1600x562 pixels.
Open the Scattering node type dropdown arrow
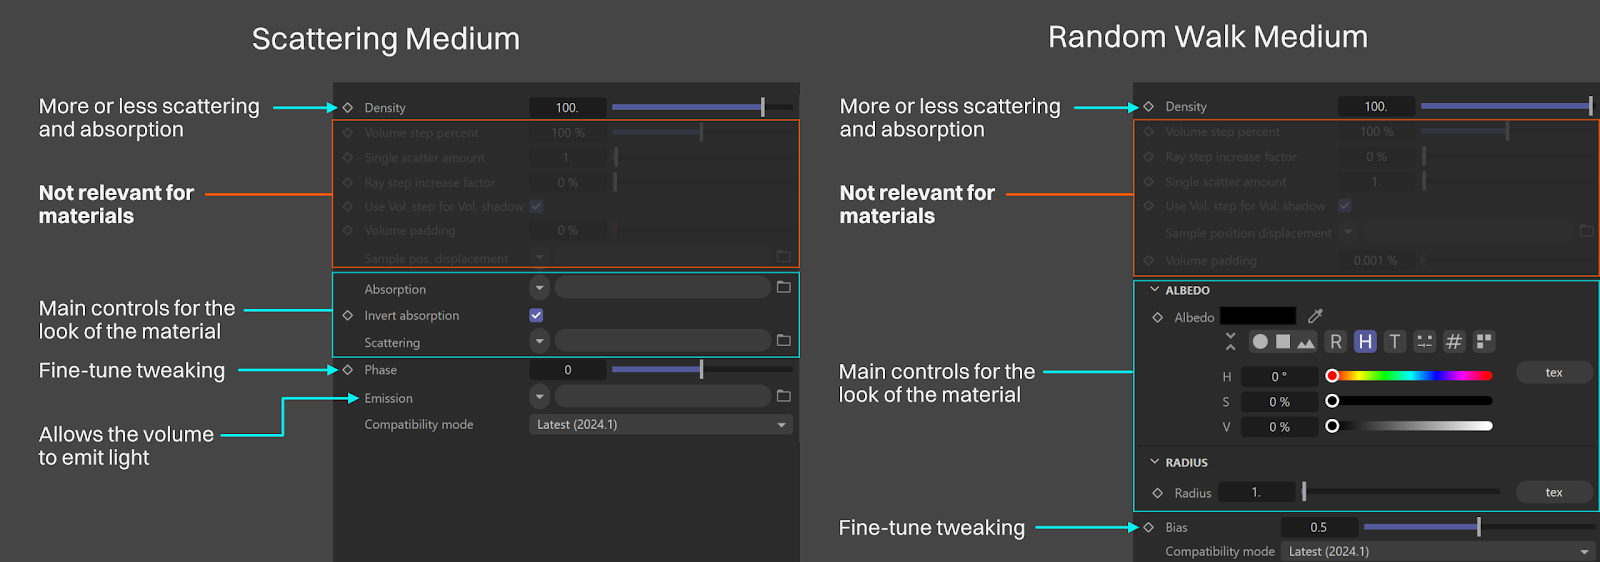pyautogui.click(x=540, y=342)
